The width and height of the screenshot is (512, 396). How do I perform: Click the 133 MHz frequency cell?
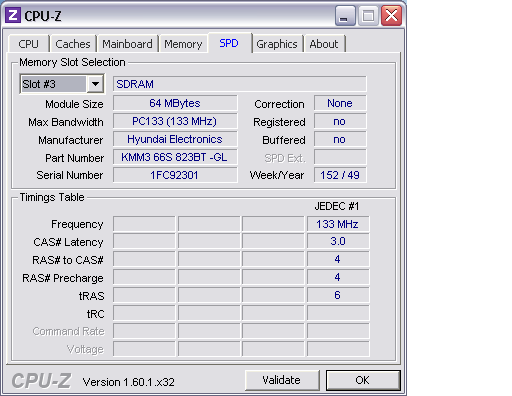pyautogui.click(x=338, y=224)
